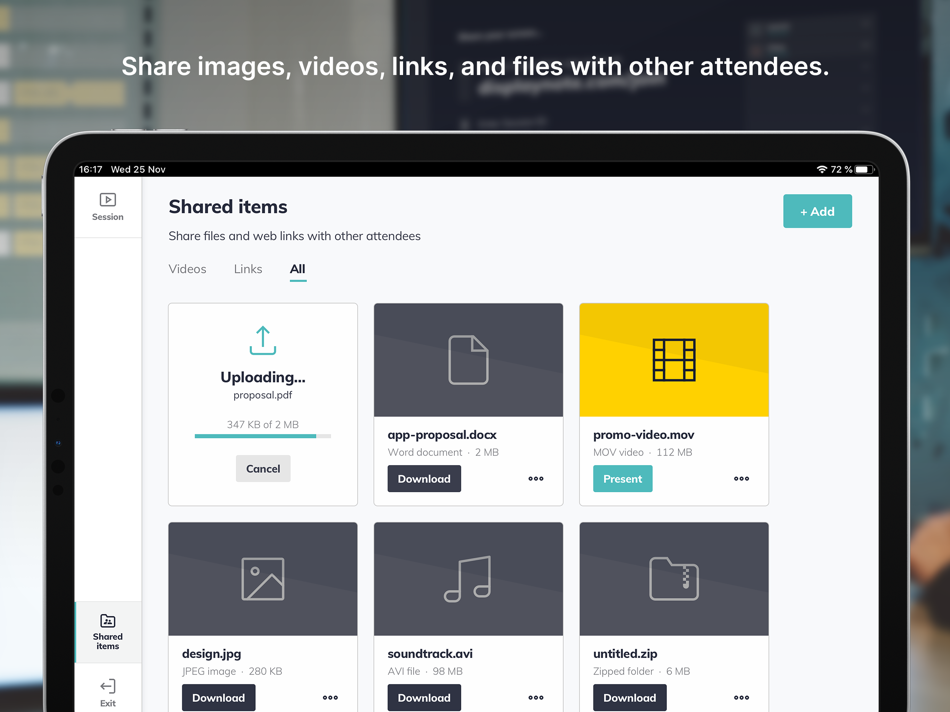
Task: Present promo-video.mov
Action: click(622, 479)
